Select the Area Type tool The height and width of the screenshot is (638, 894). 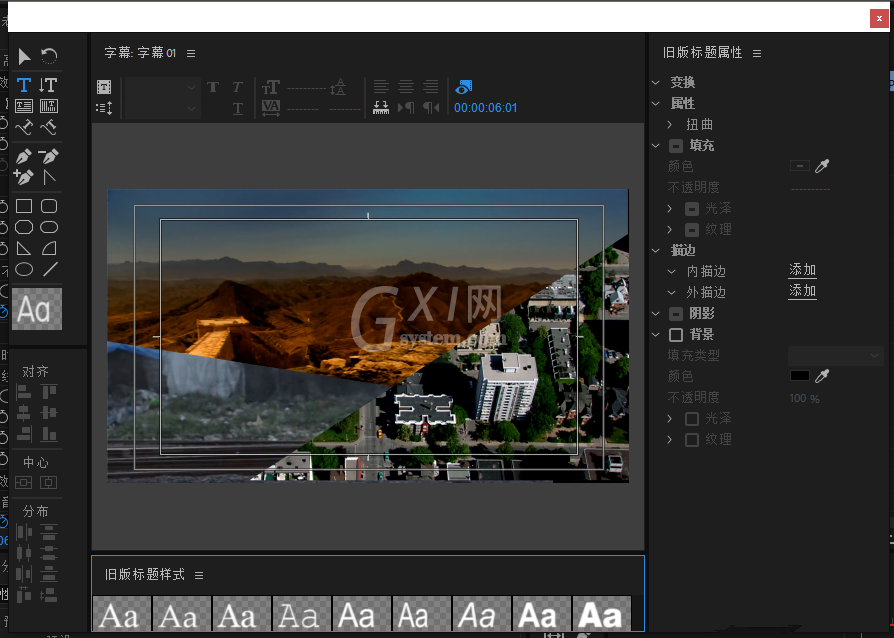point(24,106)
